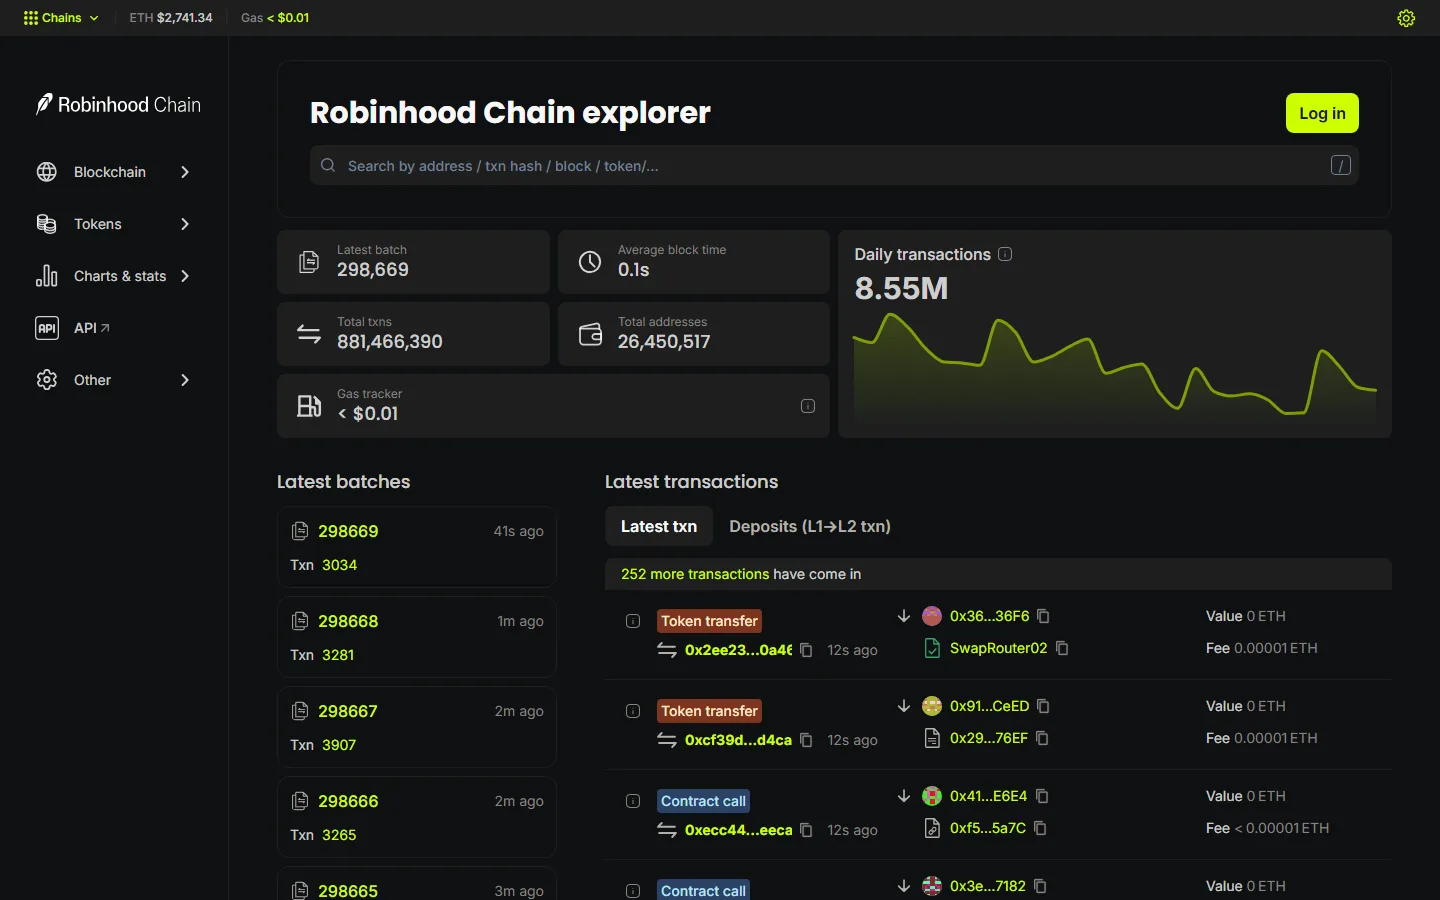Switch to the Latest txn tab
The image size is (1440, 900).
point(659,526)
